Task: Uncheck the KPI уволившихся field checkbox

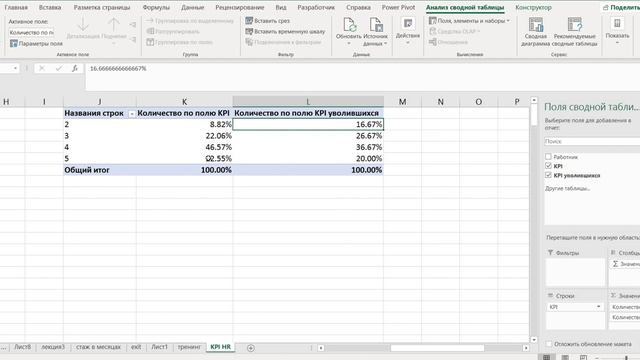Action: coord(548,175)
